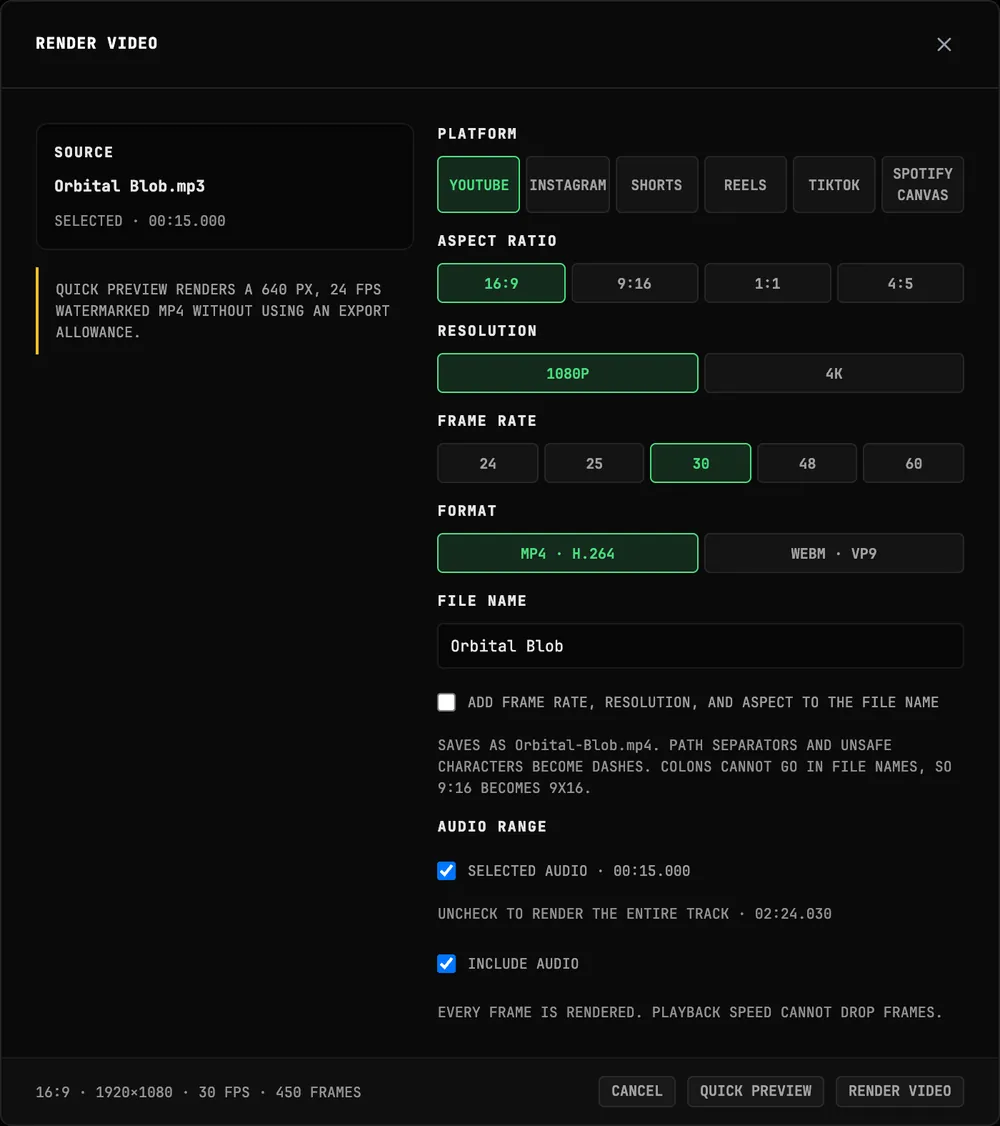Click the 'UNCHECK TO RENDER THE ENTIRE TRACK' hint

(635, 913)
